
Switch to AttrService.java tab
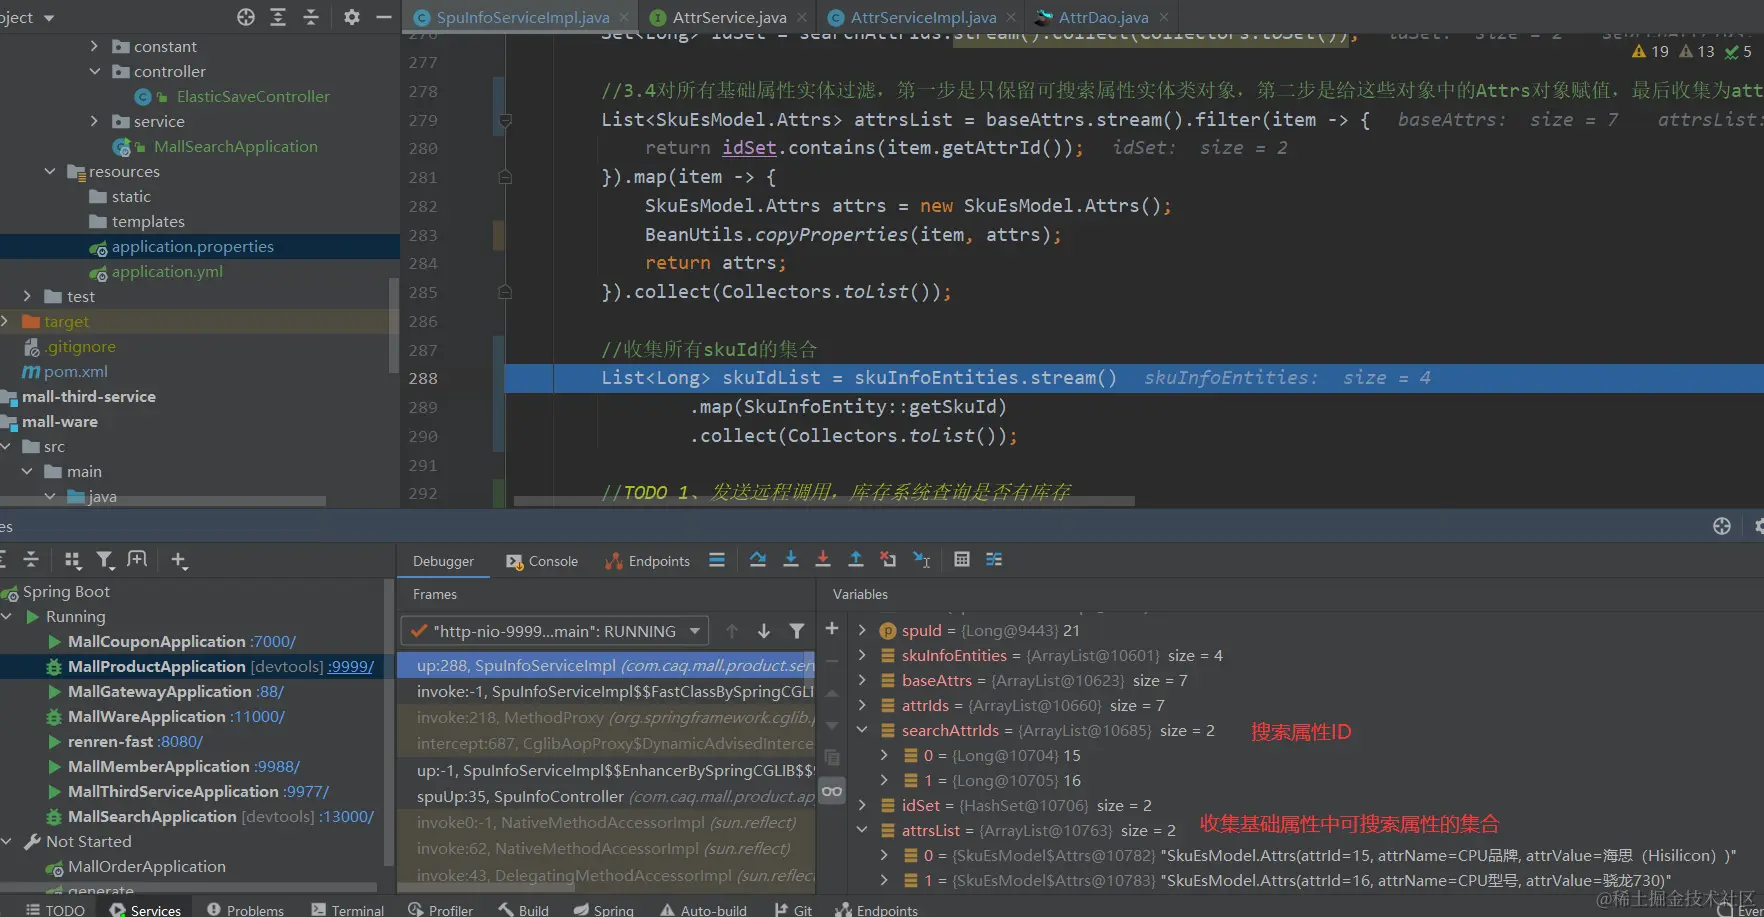tap(729, 17)
